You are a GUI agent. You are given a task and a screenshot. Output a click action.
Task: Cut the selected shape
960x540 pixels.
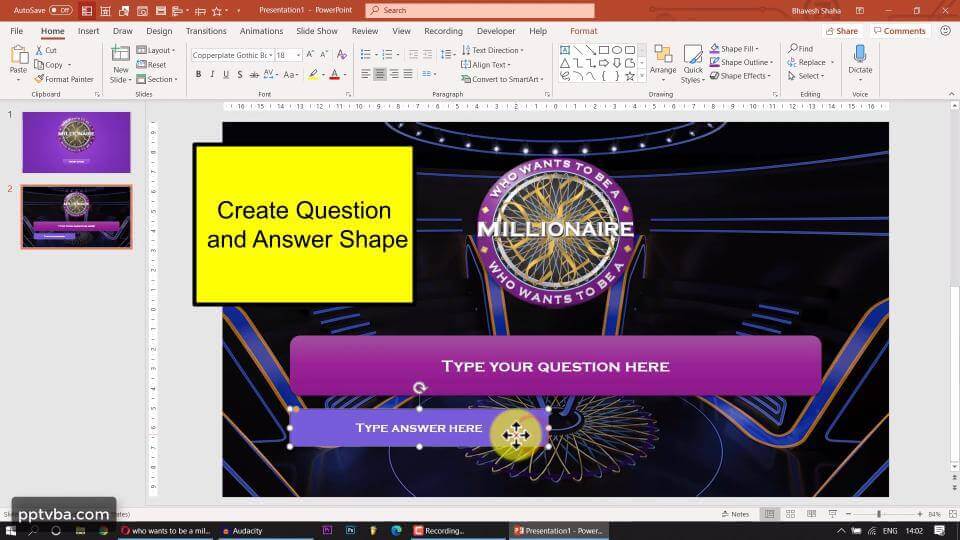46,50
